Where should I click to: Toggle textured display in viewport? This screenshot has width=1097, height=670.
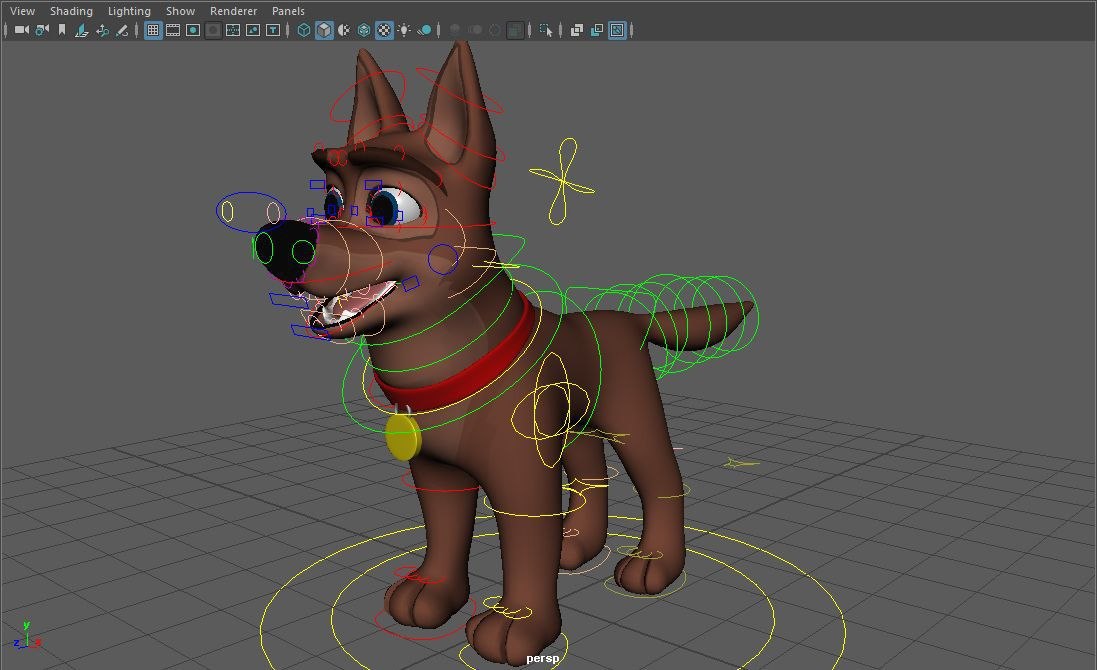[383, 30]
